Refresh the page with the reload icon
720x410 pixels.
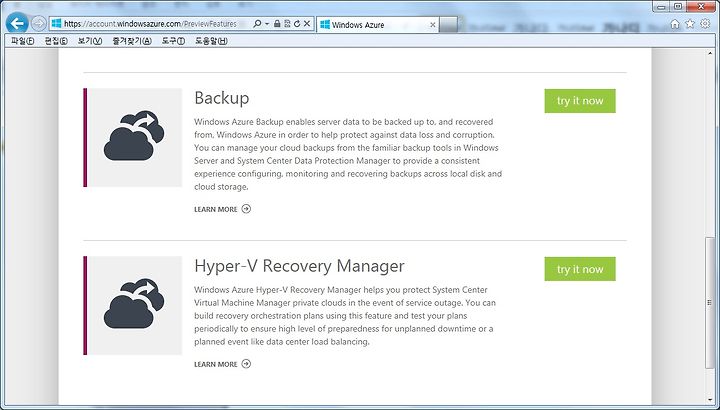tap(297, 24)
